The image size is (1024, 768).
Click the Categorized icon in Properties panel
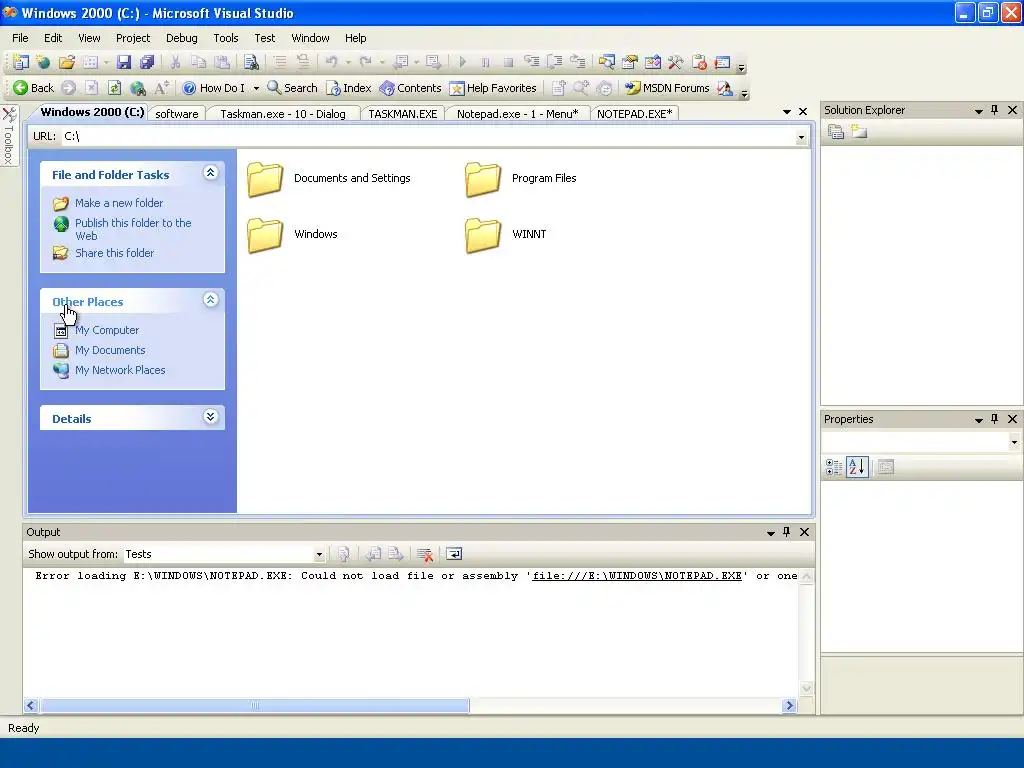point(834,467)
